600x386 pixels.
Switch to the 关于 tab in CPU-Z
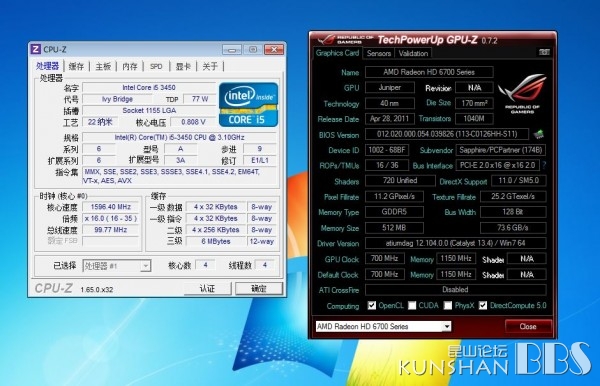(x=210, y=66)
